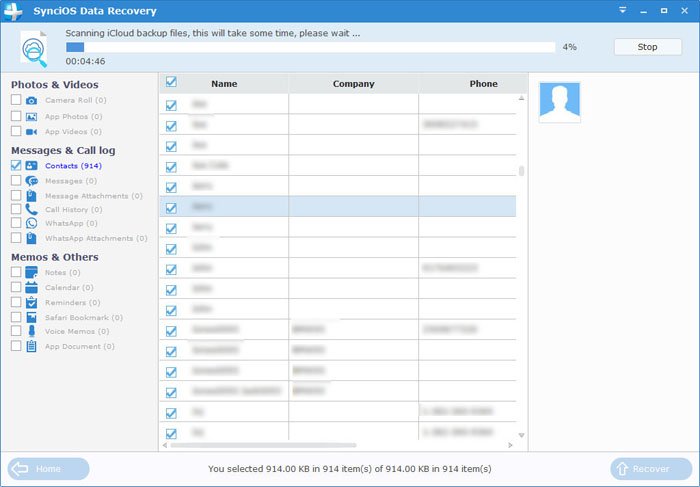Click the Reminders checklist icon
The image size is (700, 487).
click(x=31, y=303)
